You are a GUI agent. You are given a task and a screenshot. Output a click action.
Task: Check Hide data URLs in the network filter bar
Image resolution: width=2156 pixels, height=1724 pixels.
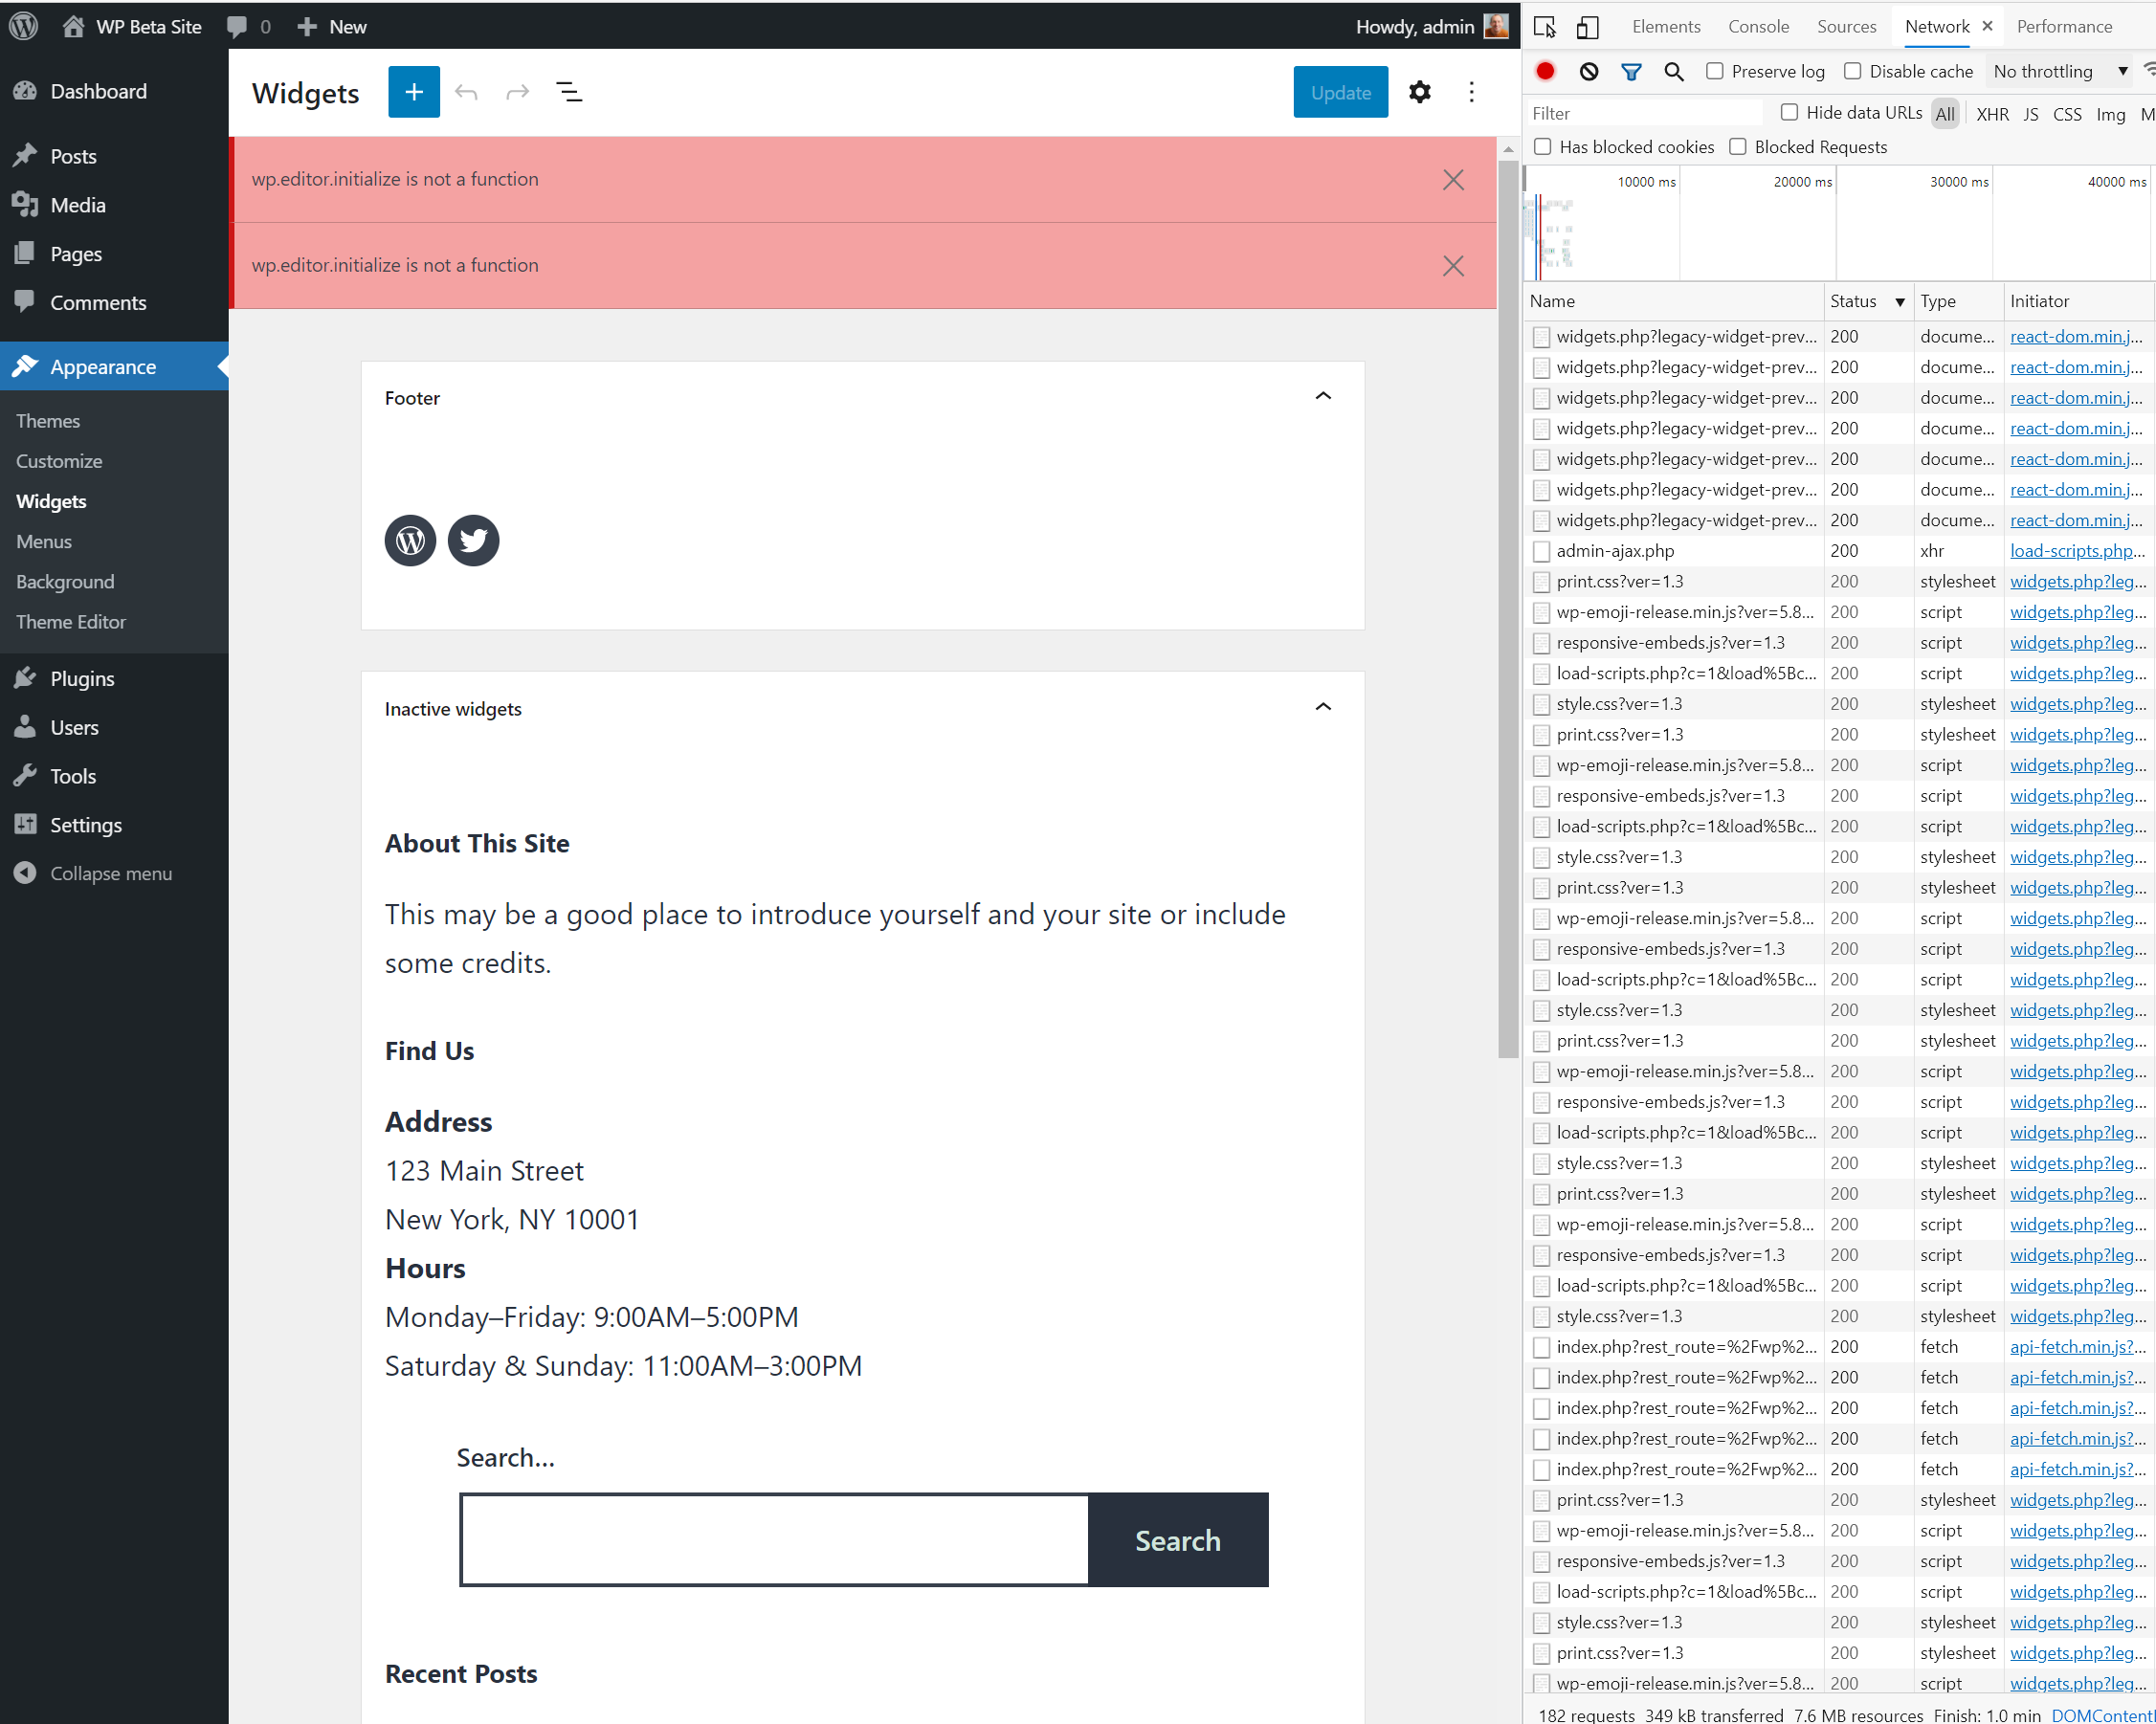[1789, 113]
